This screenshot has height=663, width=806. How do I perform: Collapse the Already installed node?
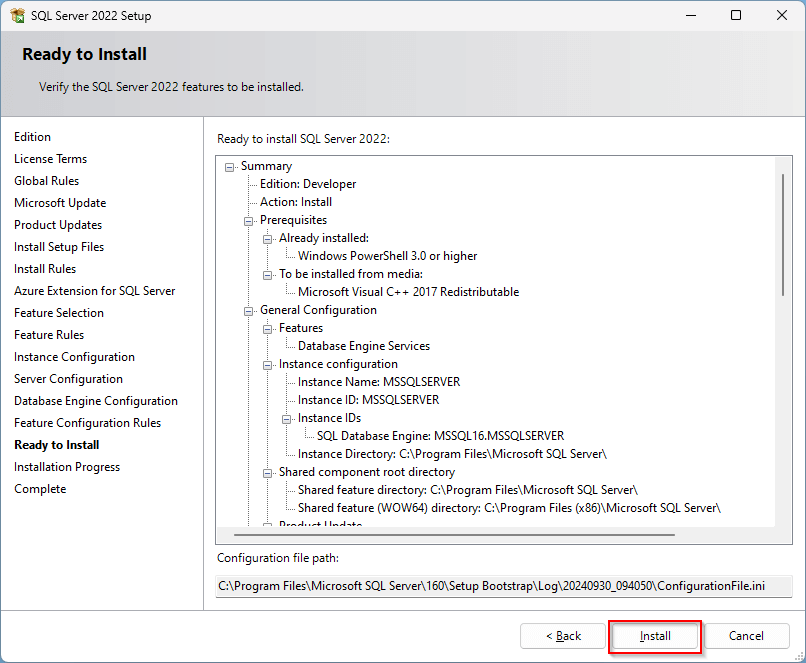point(268,238)
